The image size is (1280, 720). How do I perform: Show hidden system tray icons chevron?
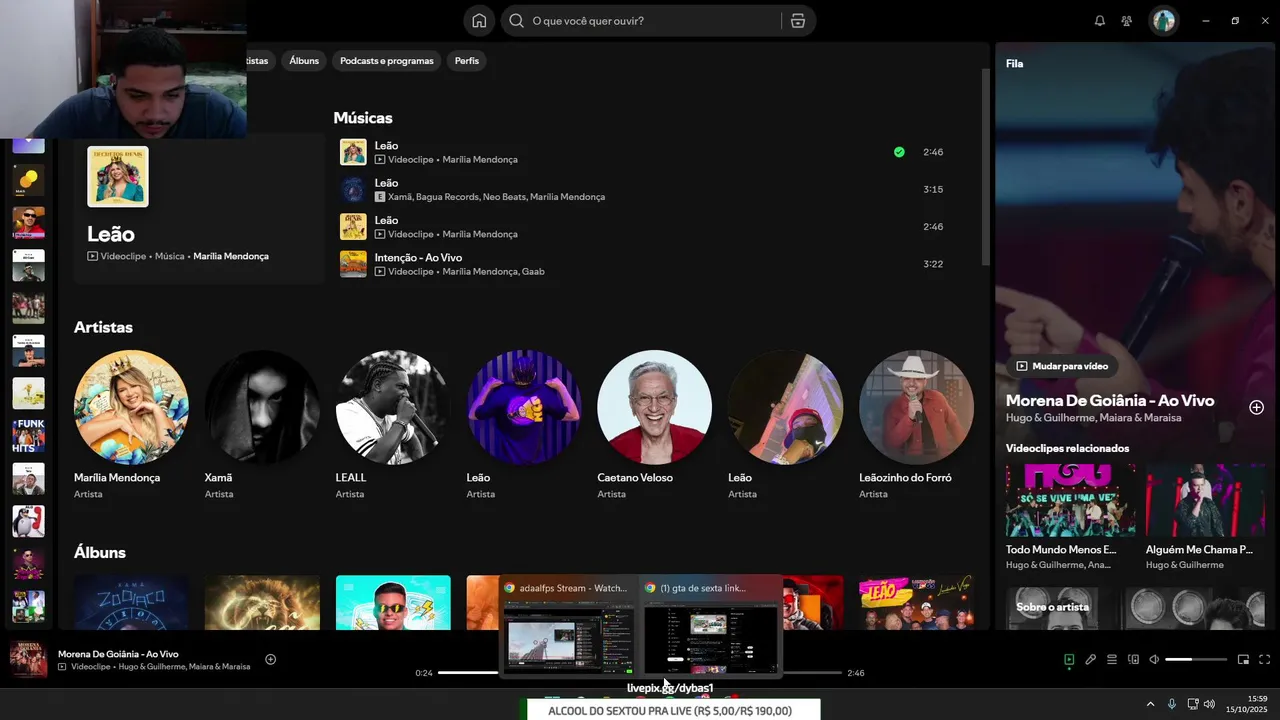(x=1150, y=704)
